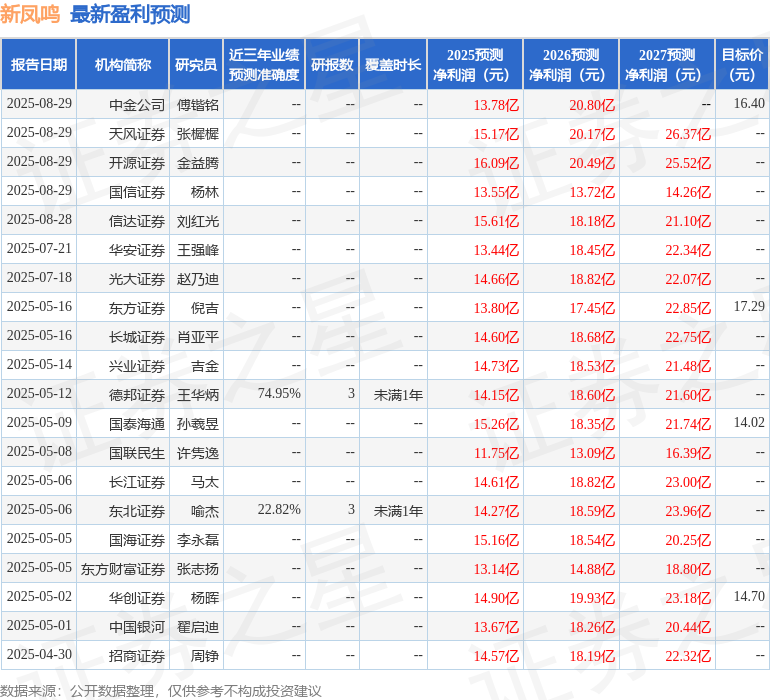Image resolution: width=770 pixels, height=700 pixels.
Task: Click the 最新盈利预测 heading
Action: coord(130,15)
